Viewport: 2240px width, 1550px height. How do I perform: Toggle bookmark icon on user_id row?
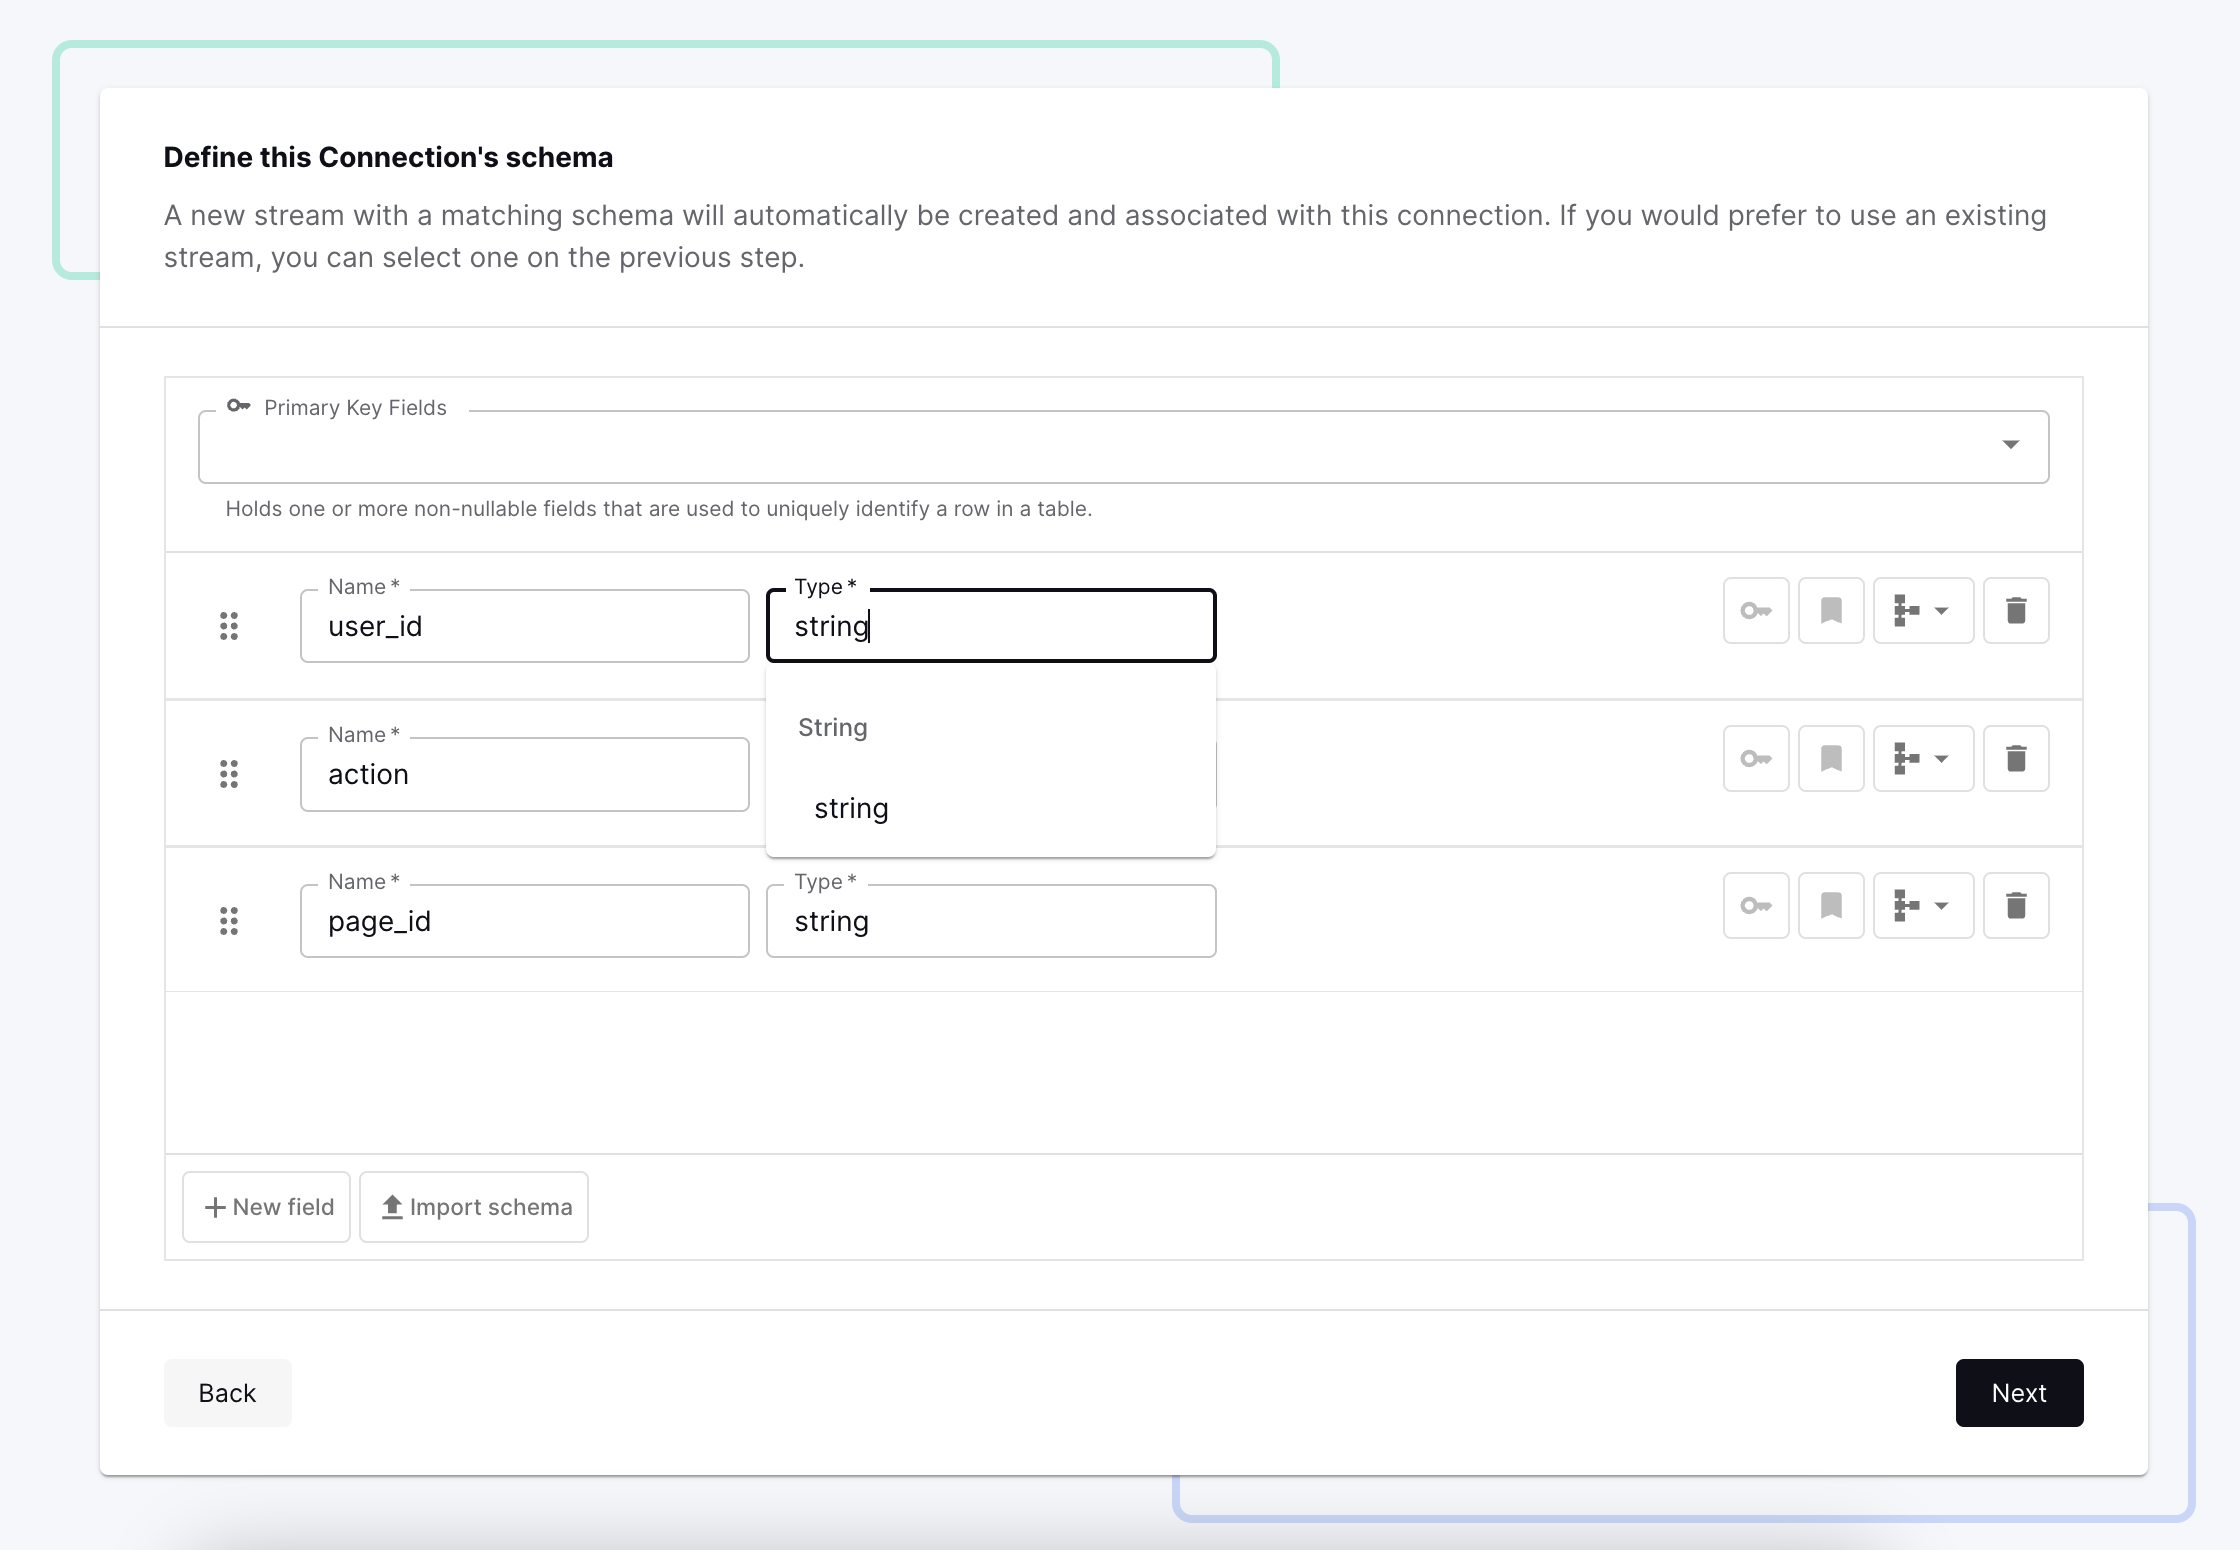tap(1830, 610)
